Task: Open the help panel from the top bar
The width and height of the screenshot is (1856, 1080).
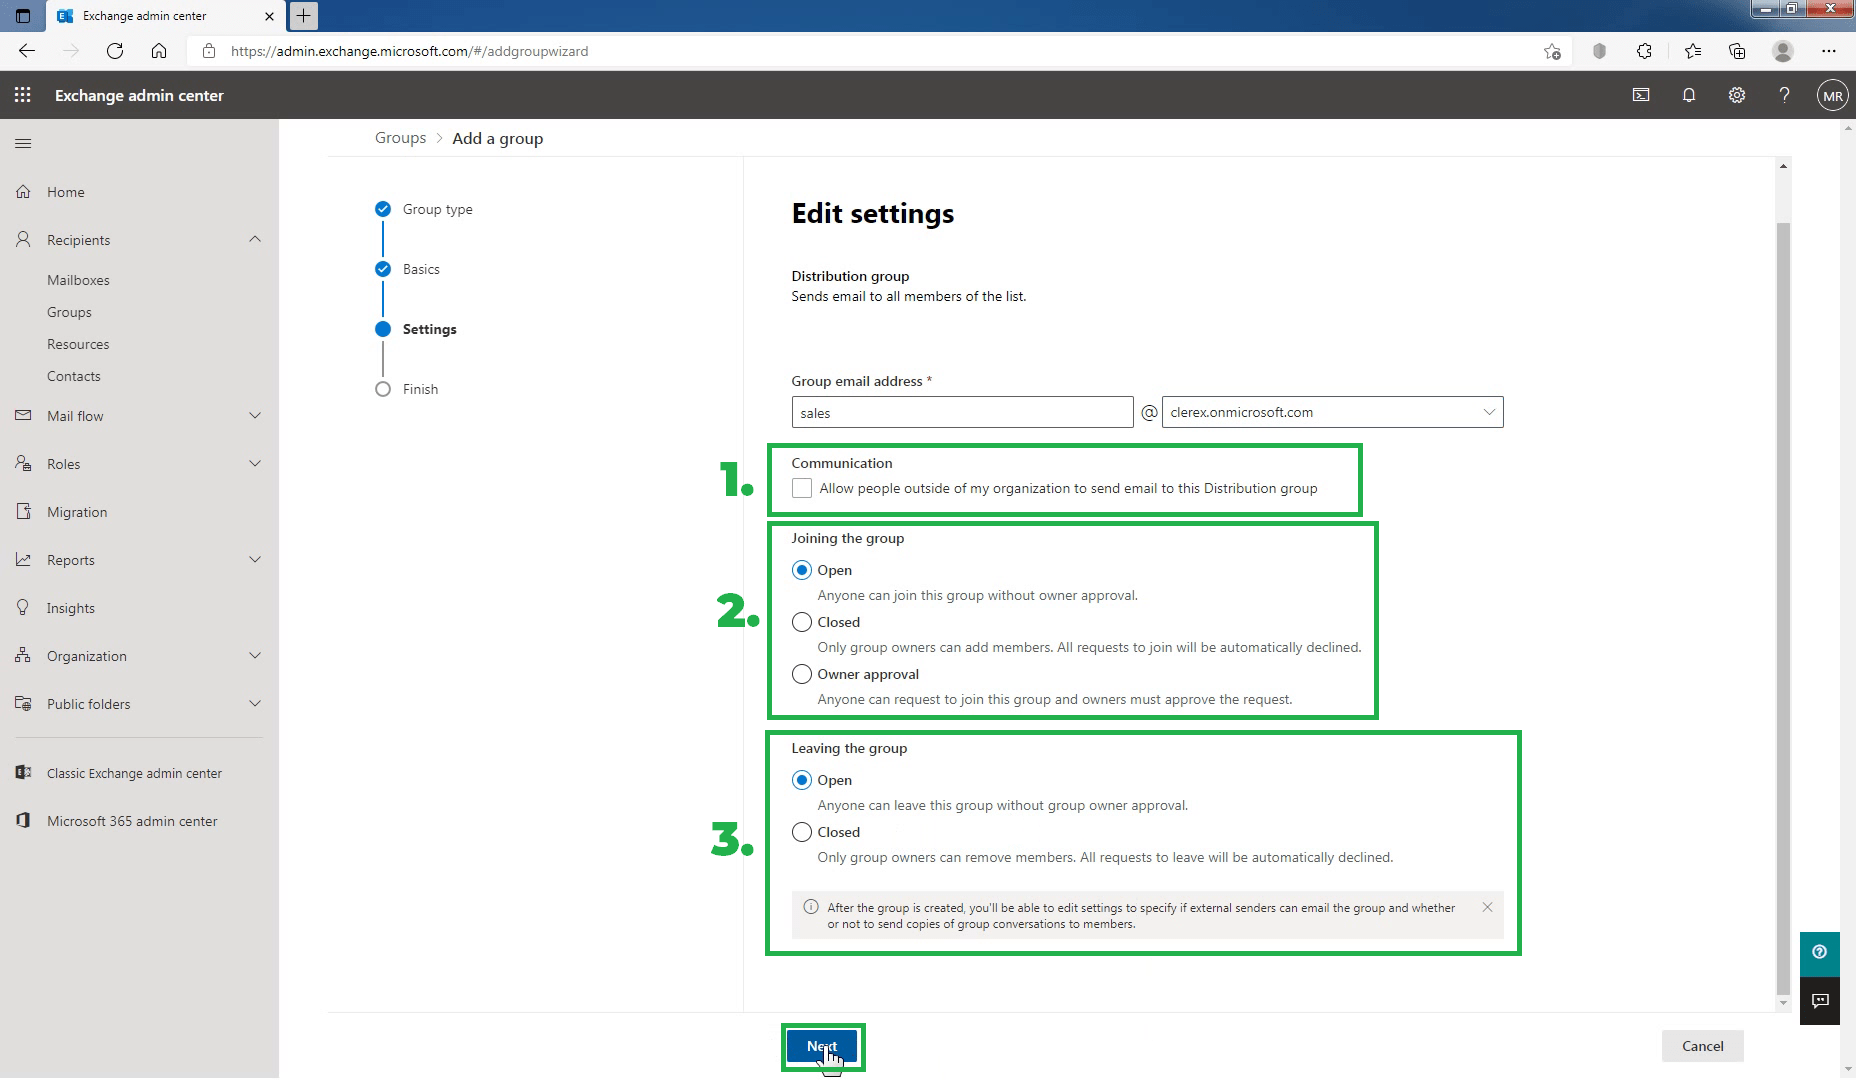Action: click(1784, 95)
